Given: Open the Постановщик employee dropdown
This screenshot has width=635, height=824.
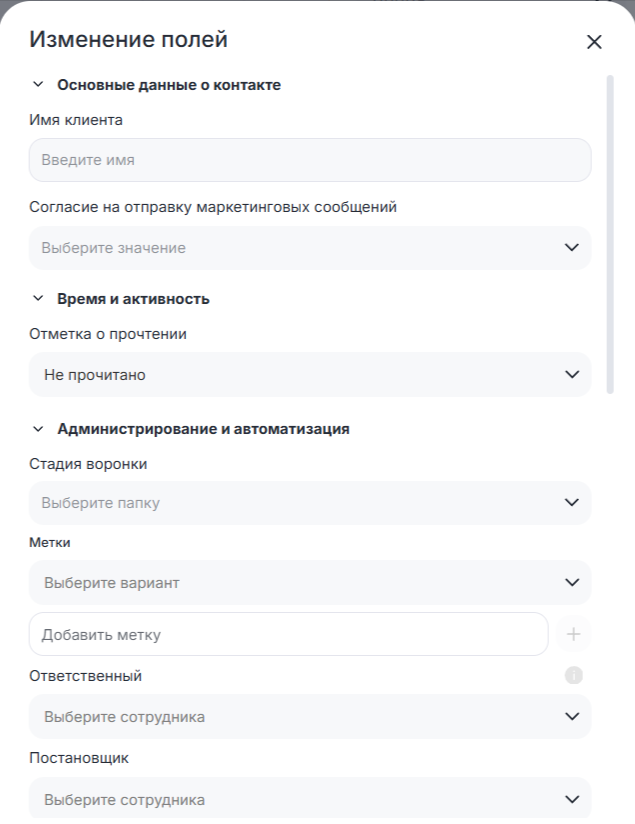Looking at the screenshot, I should (300, 800).
